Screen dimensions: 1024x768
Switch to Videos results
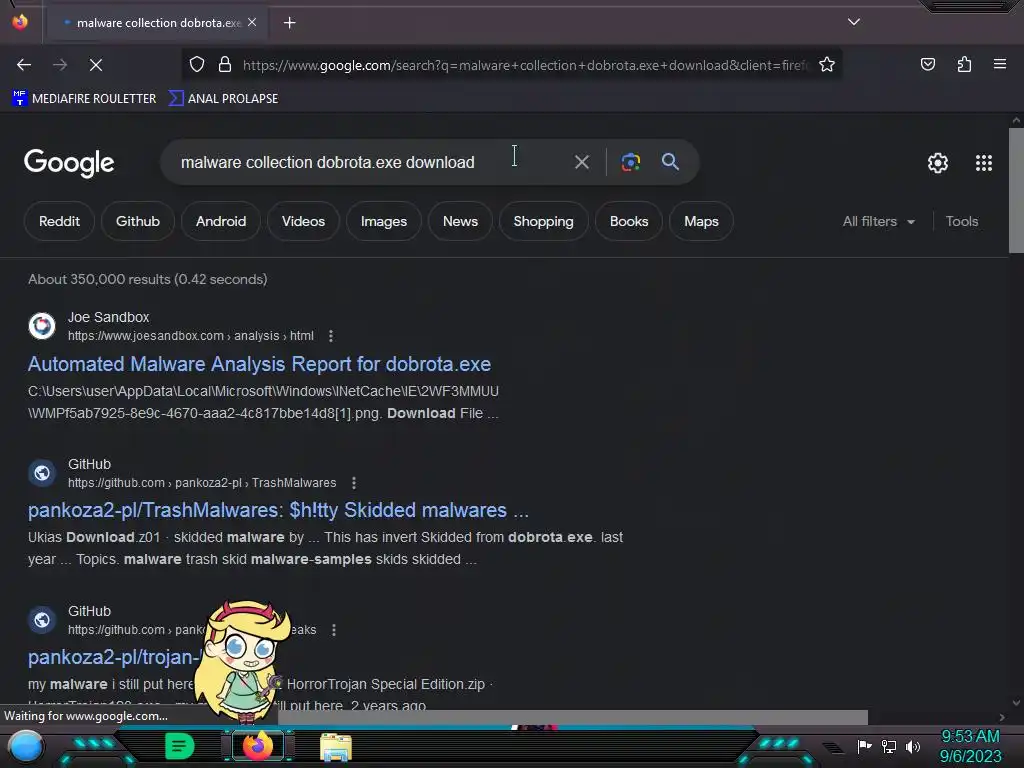[303, 221]
